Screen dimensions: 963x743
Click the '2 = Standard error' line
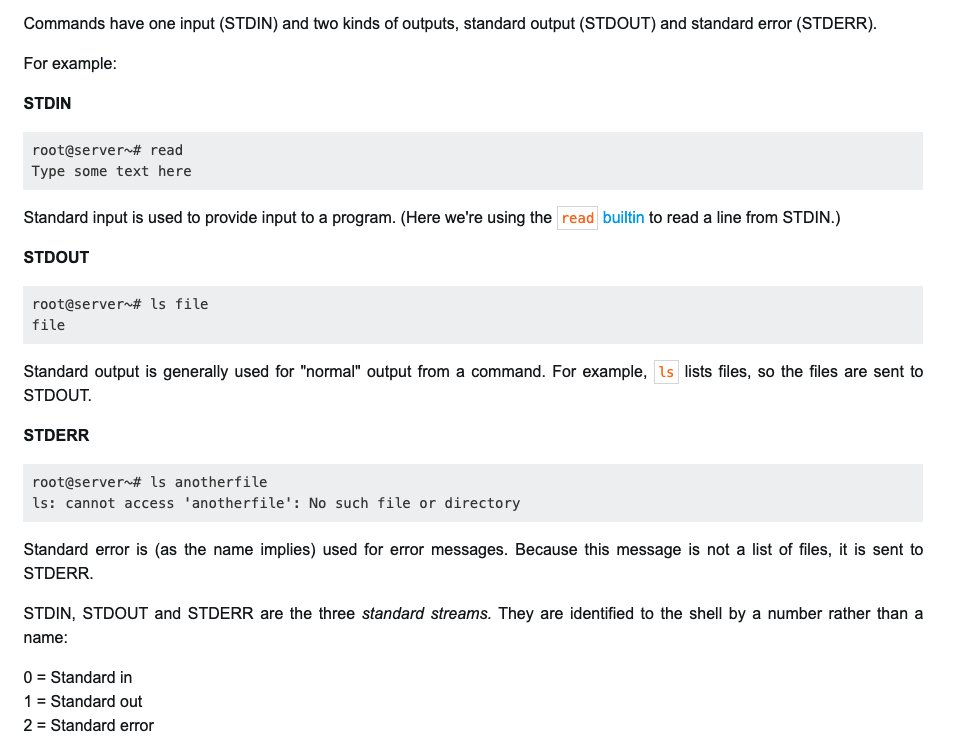[88, 725]
